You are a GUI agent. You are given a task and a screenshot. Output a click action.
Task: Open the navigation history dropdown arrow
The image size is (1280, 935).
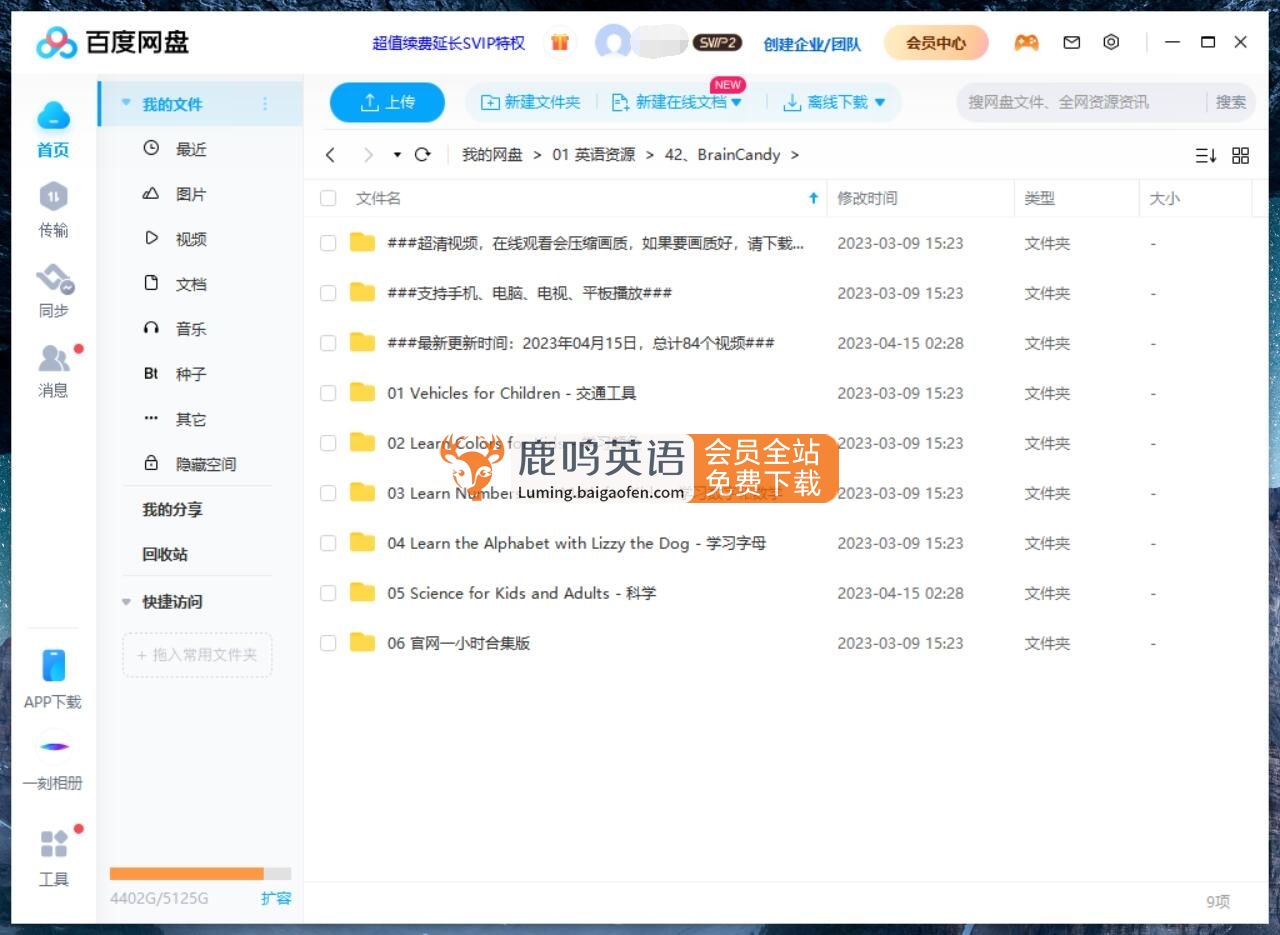click(397, 155)
